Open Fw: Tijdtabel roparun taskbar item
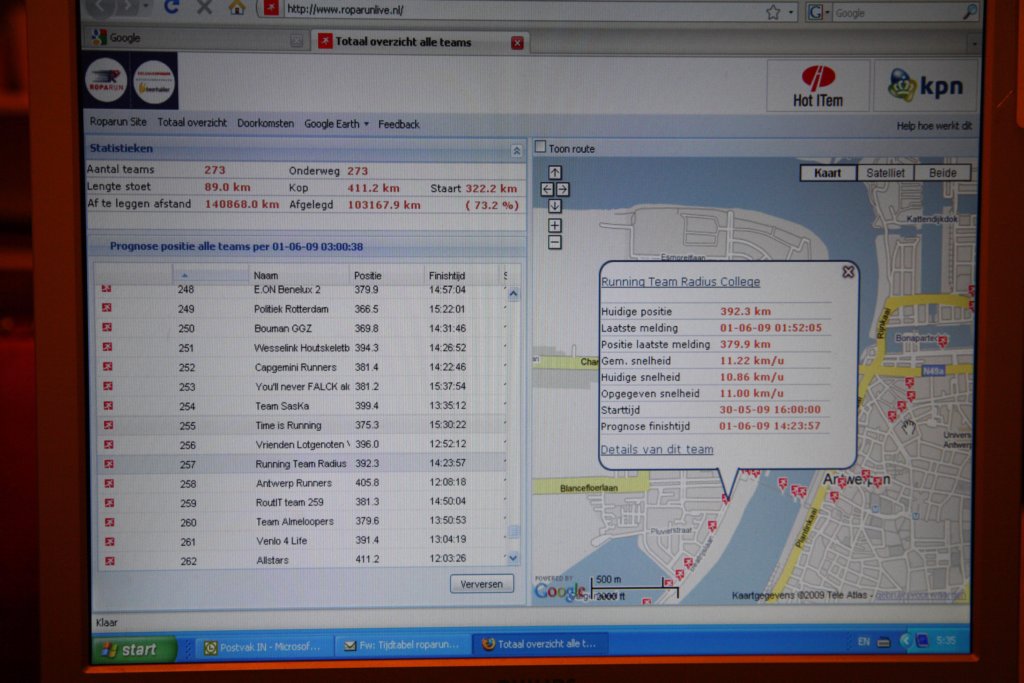 (x=402, y=645)
